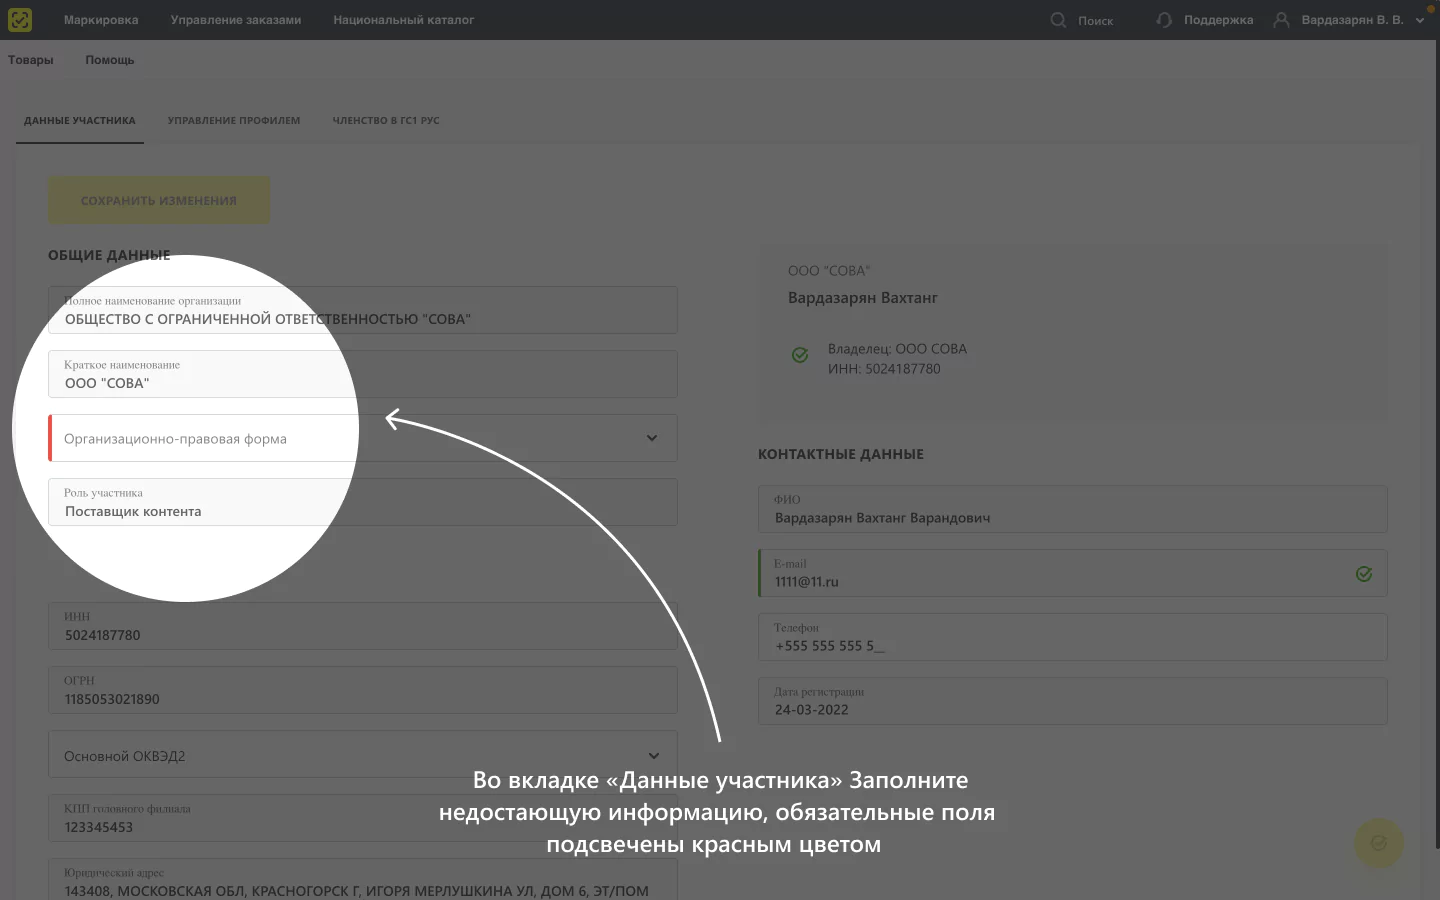Expand the Вардазарян В. В. account menu

tap(1420, 20)
